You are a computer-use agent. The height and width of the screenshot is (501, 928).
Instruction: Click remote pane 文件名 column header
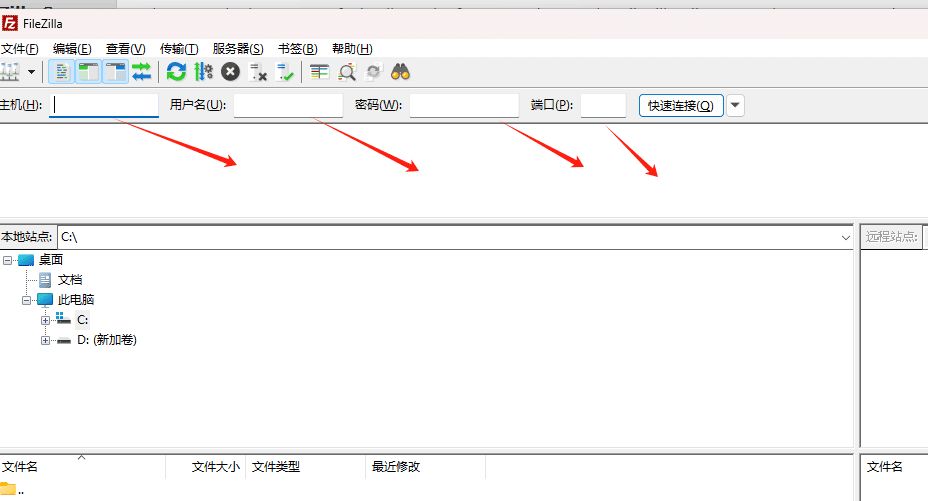pos(884,467)
